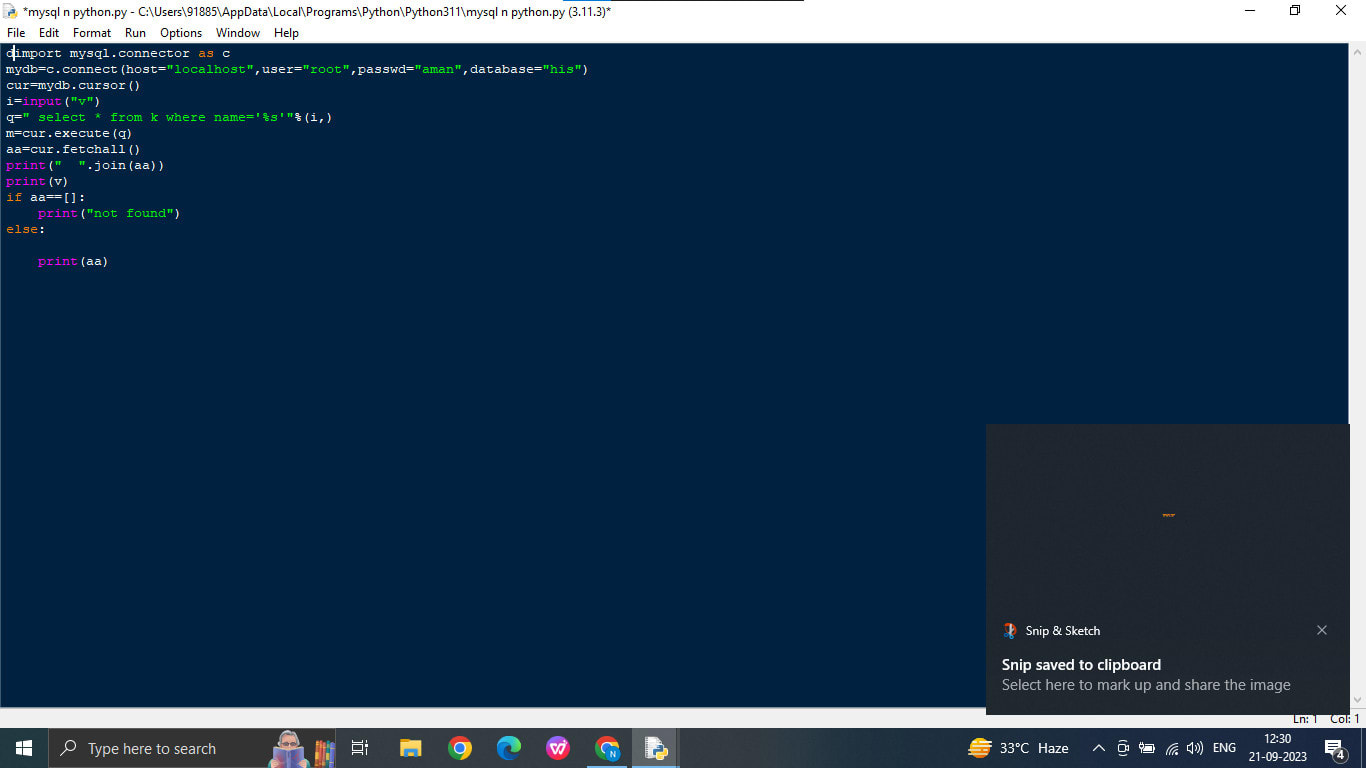
Task: Click the 'i=input("v")' line
Action: (x=53, y=101)
